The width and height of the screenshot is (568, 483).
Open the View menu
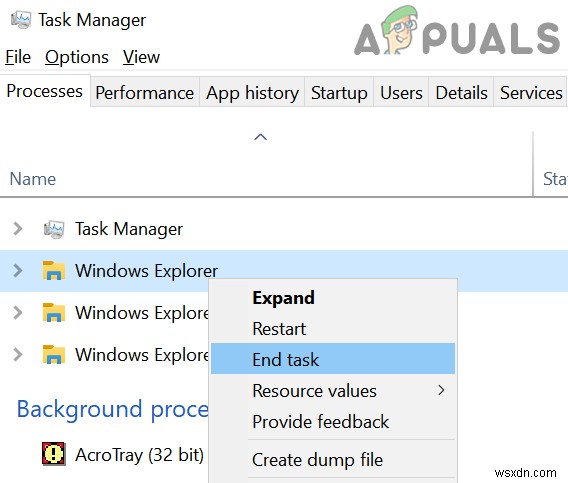(x=141, y=57)
